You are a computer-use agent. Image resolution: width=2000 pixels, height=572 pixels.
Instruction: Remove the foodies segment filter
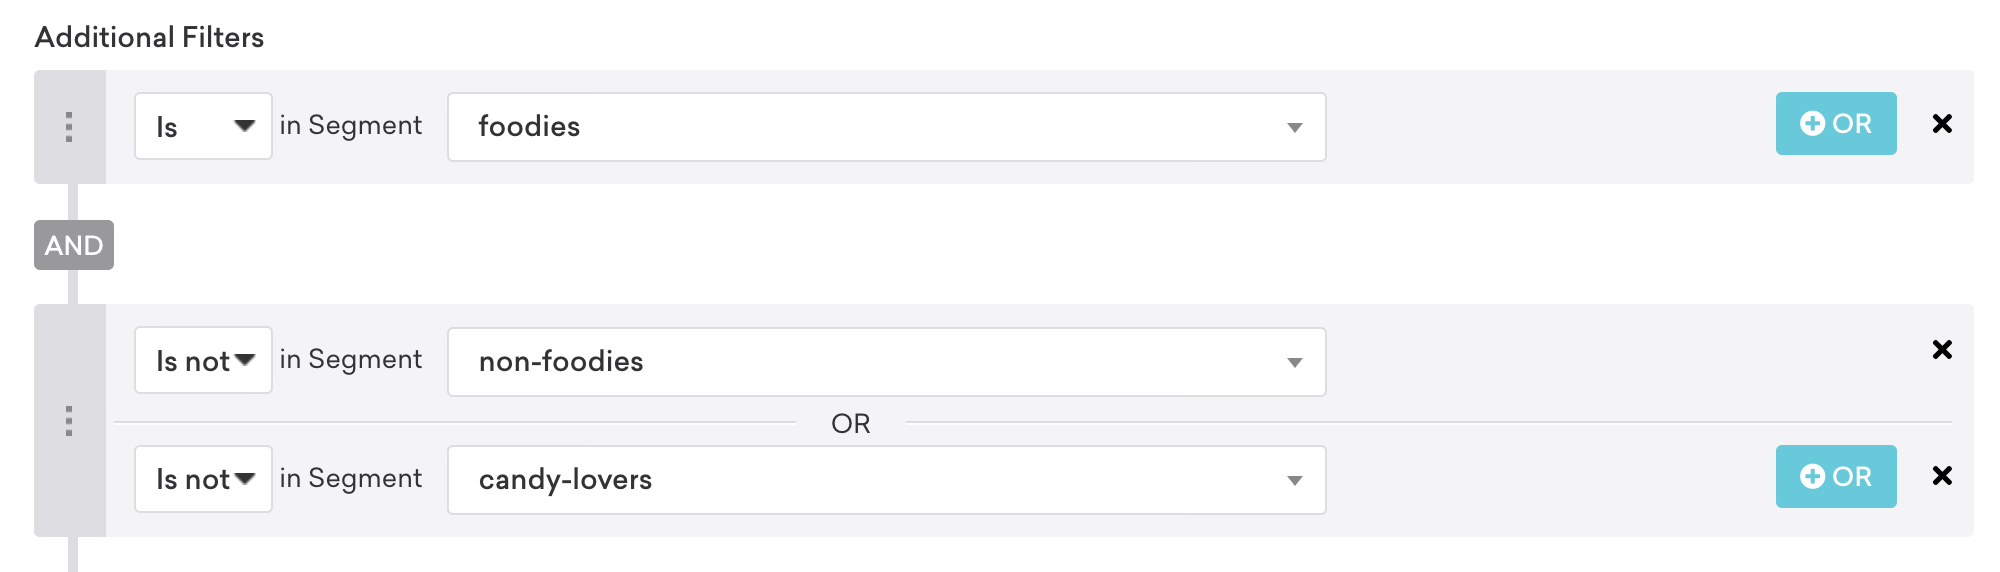coord(1942,123)
